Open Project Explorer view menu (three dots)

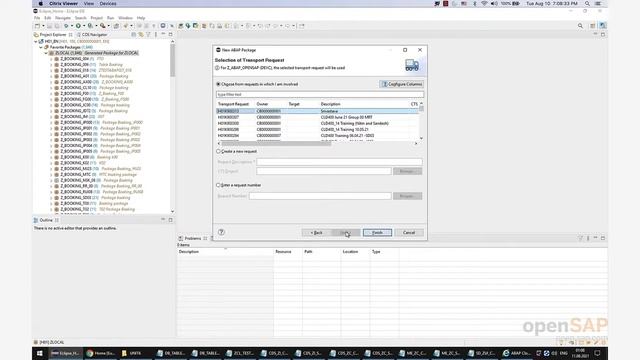point(156,35)
